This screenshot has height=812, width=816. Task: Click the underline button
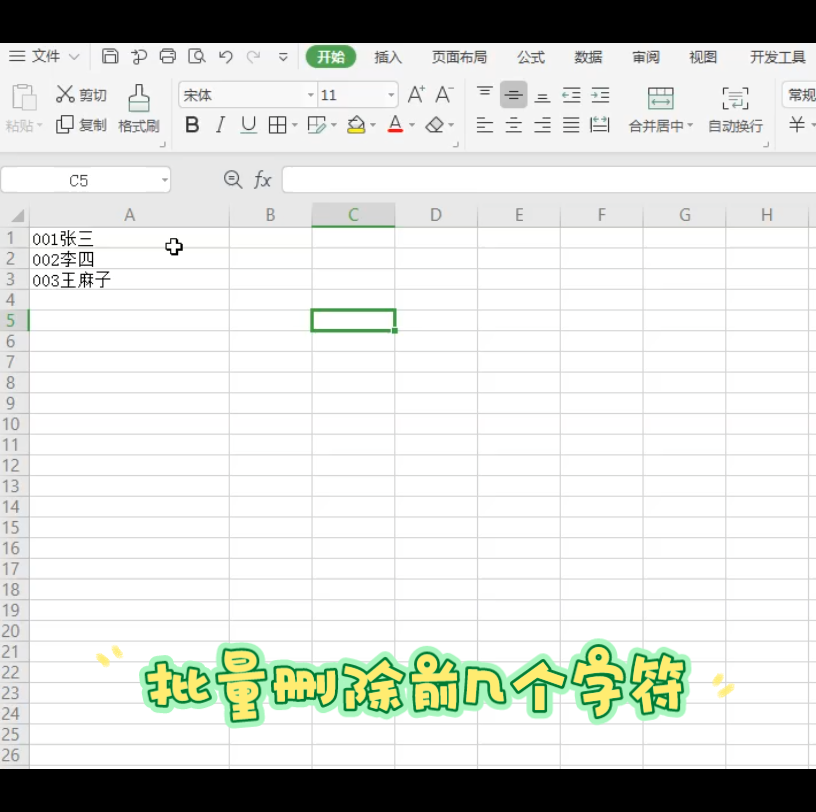[x=247, y=124]
